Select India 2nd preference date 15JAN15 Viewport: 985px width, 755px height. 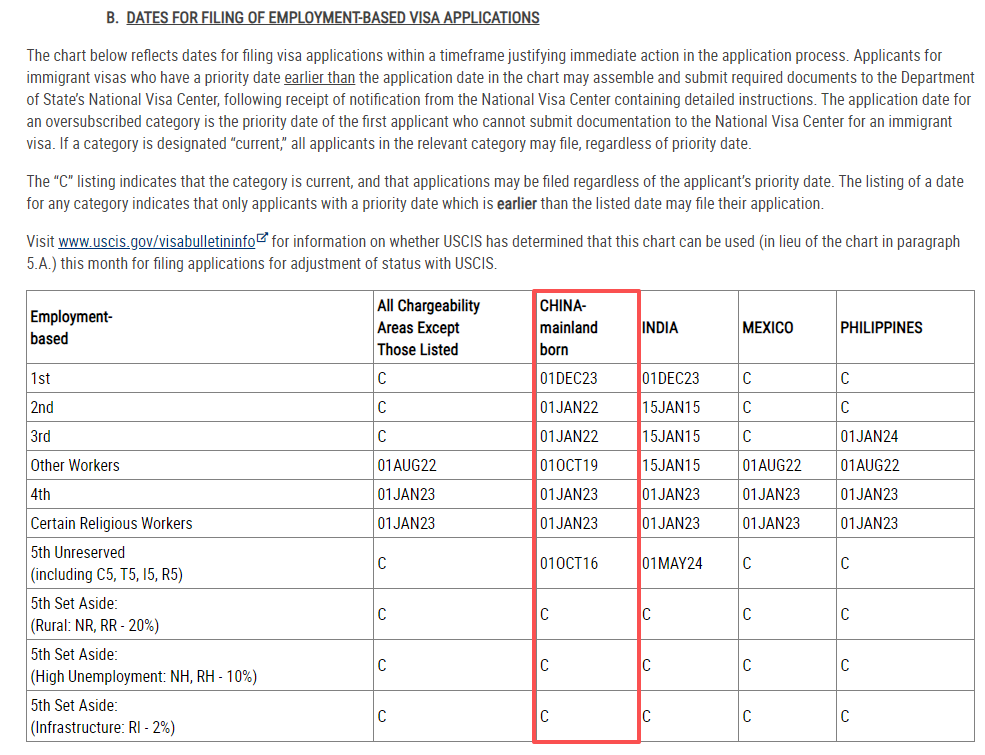pos(670,408)
